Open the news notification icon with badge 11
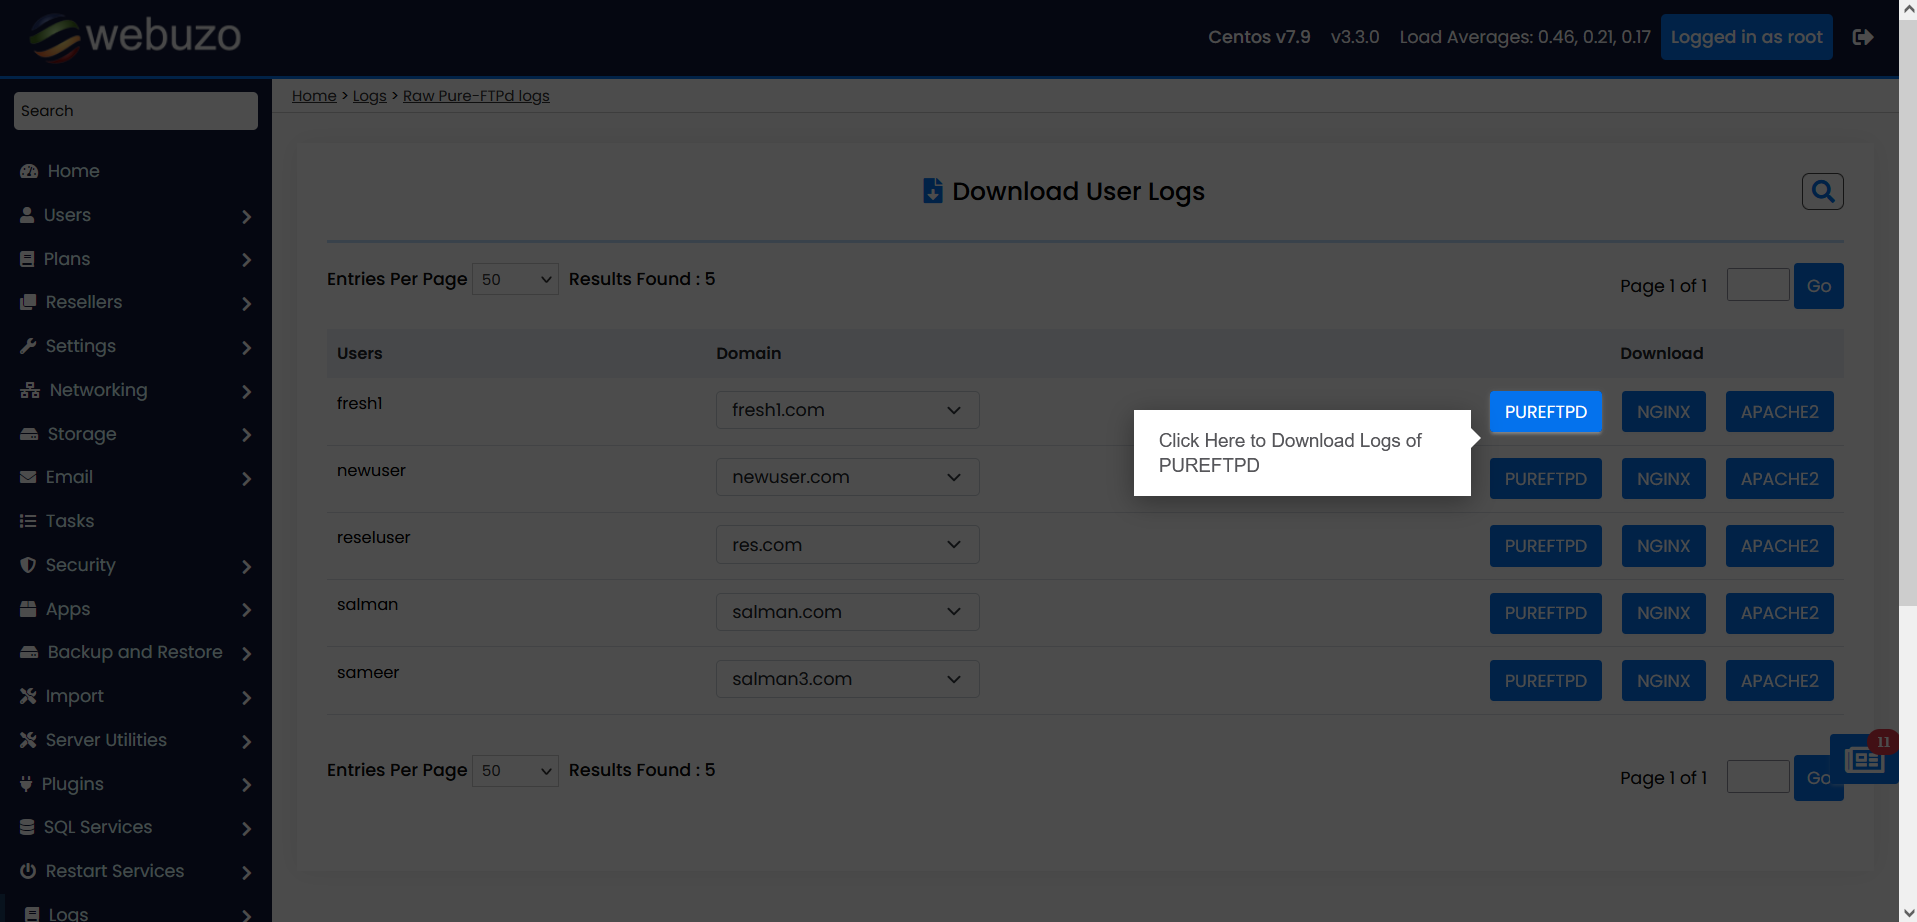 click(1864, 760)
